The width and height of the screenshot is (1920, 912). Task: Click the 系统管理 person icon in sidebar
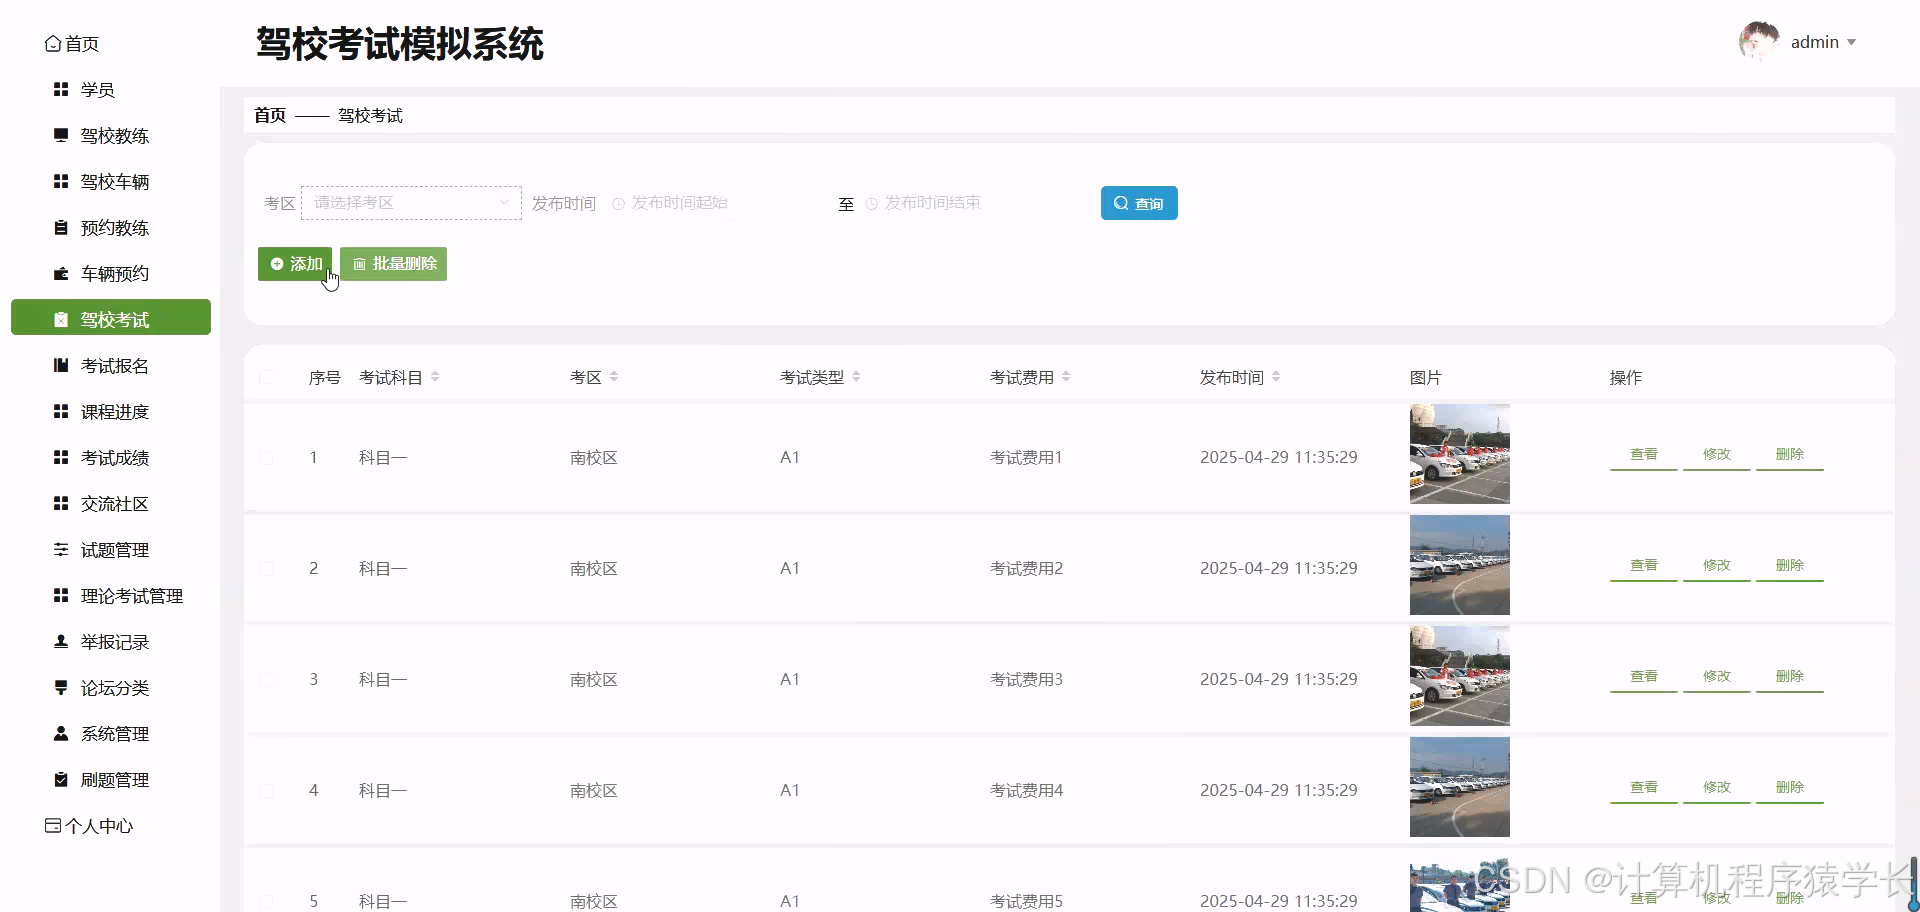click(x=60, y=733)
